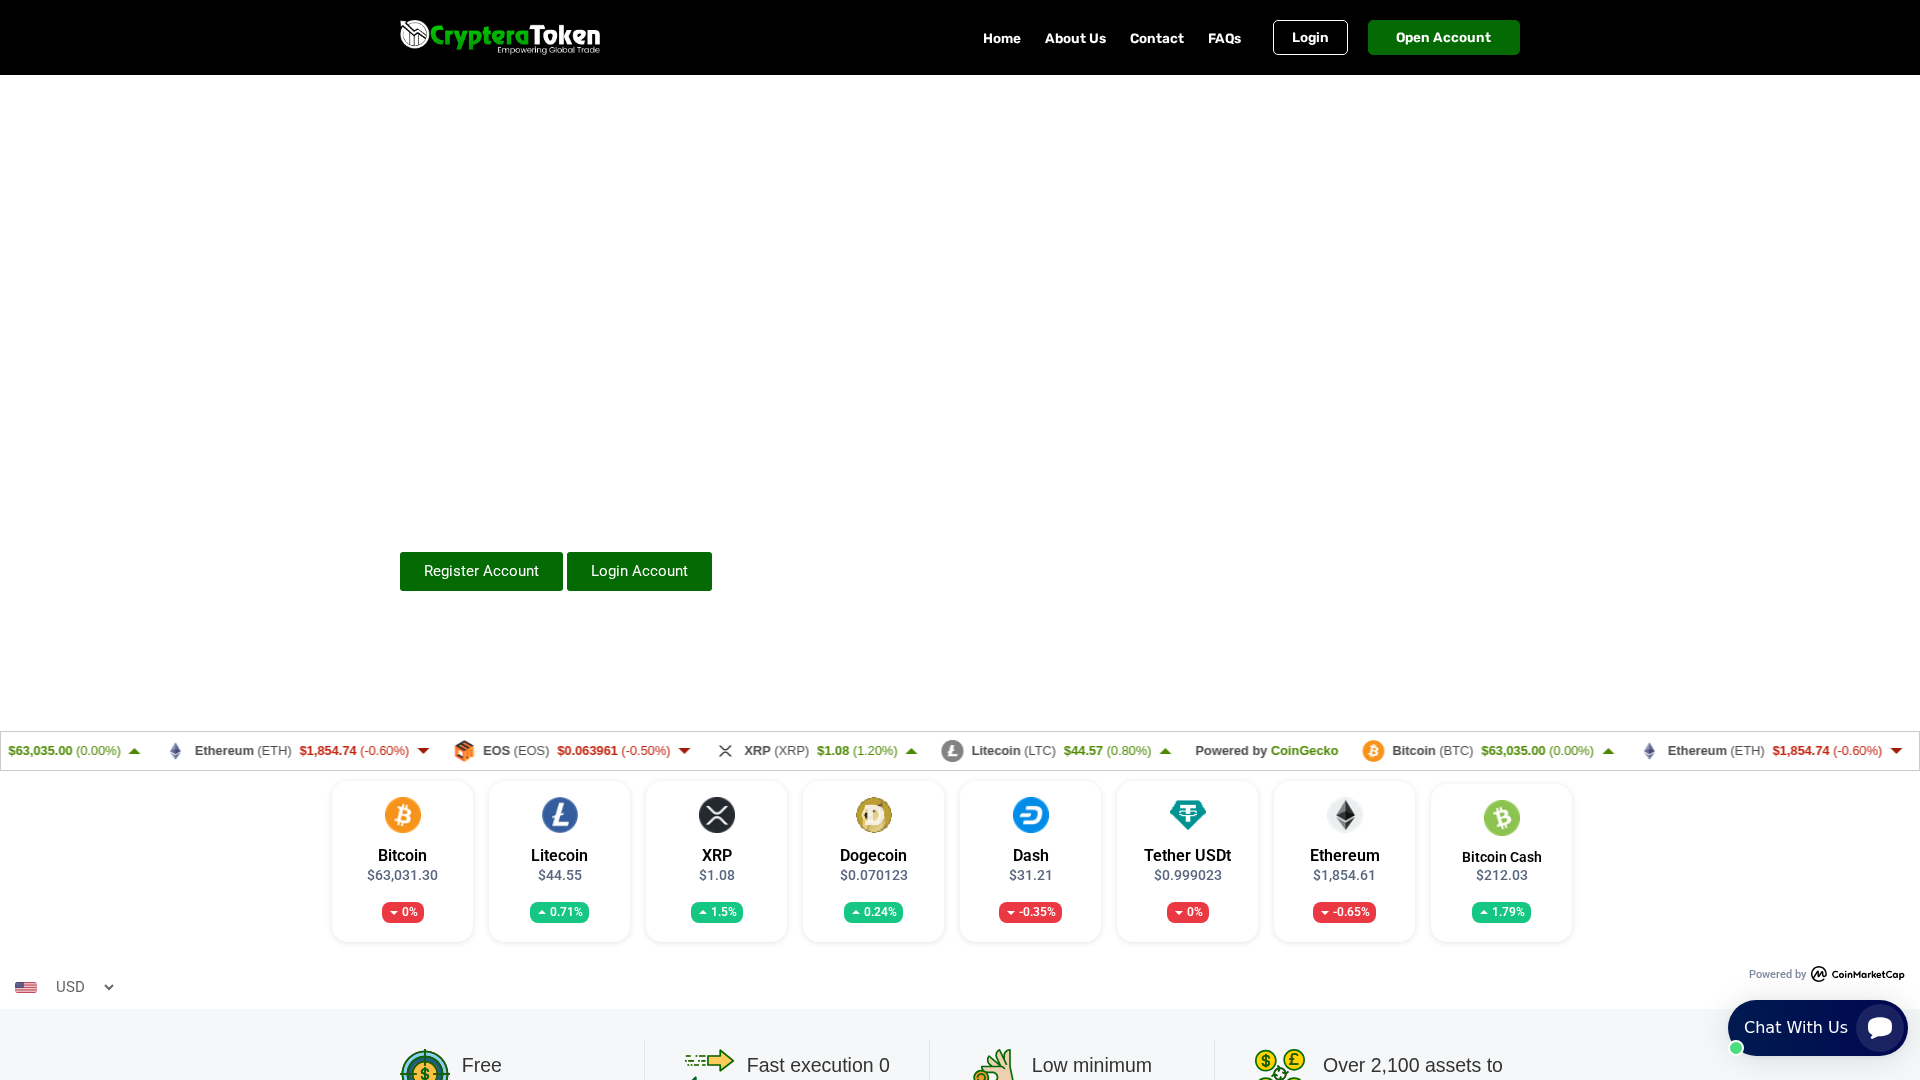Click the Bitcoin Cash coin icon in the card
Viewport: 1920px width, 1080px height.
[1502, 818]
